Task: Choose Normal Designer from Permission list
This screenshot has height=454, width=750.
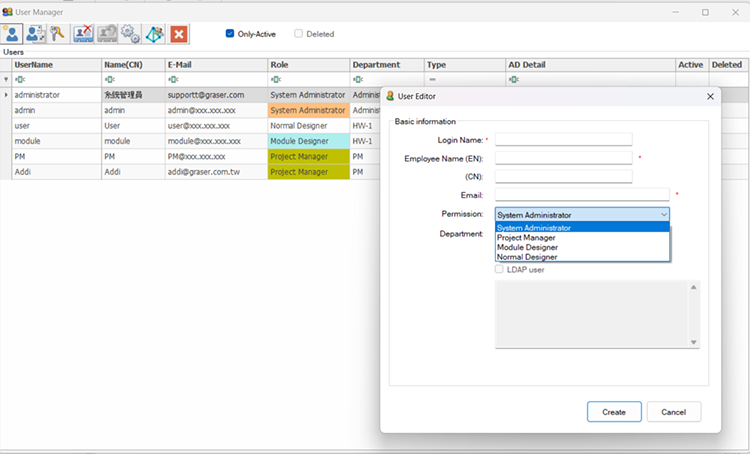Action: (582, 256)
